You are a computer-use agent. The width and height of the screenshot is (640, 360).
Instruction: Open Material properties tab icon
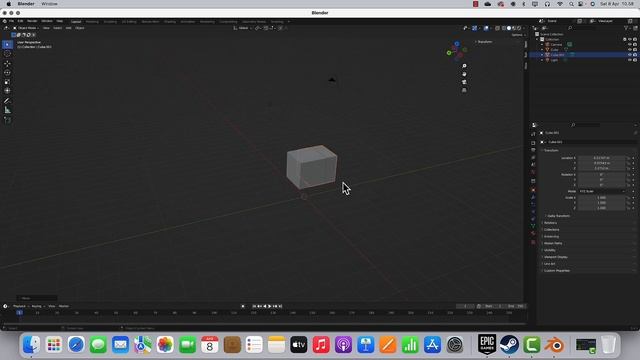pyautogui.click(x=533, y=233)
